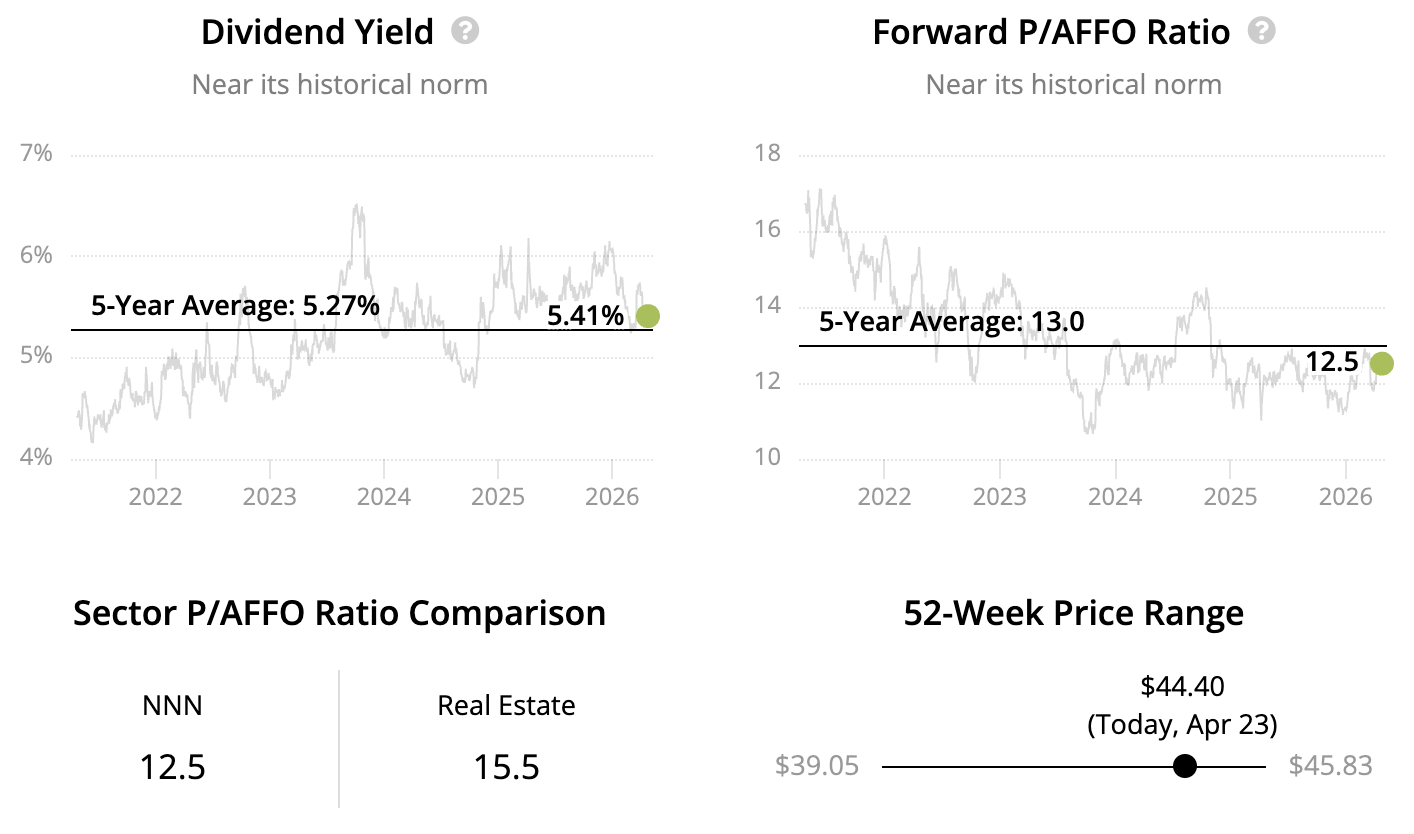
Task: Click the Real Estate sector label
Action: pos(506,706)
